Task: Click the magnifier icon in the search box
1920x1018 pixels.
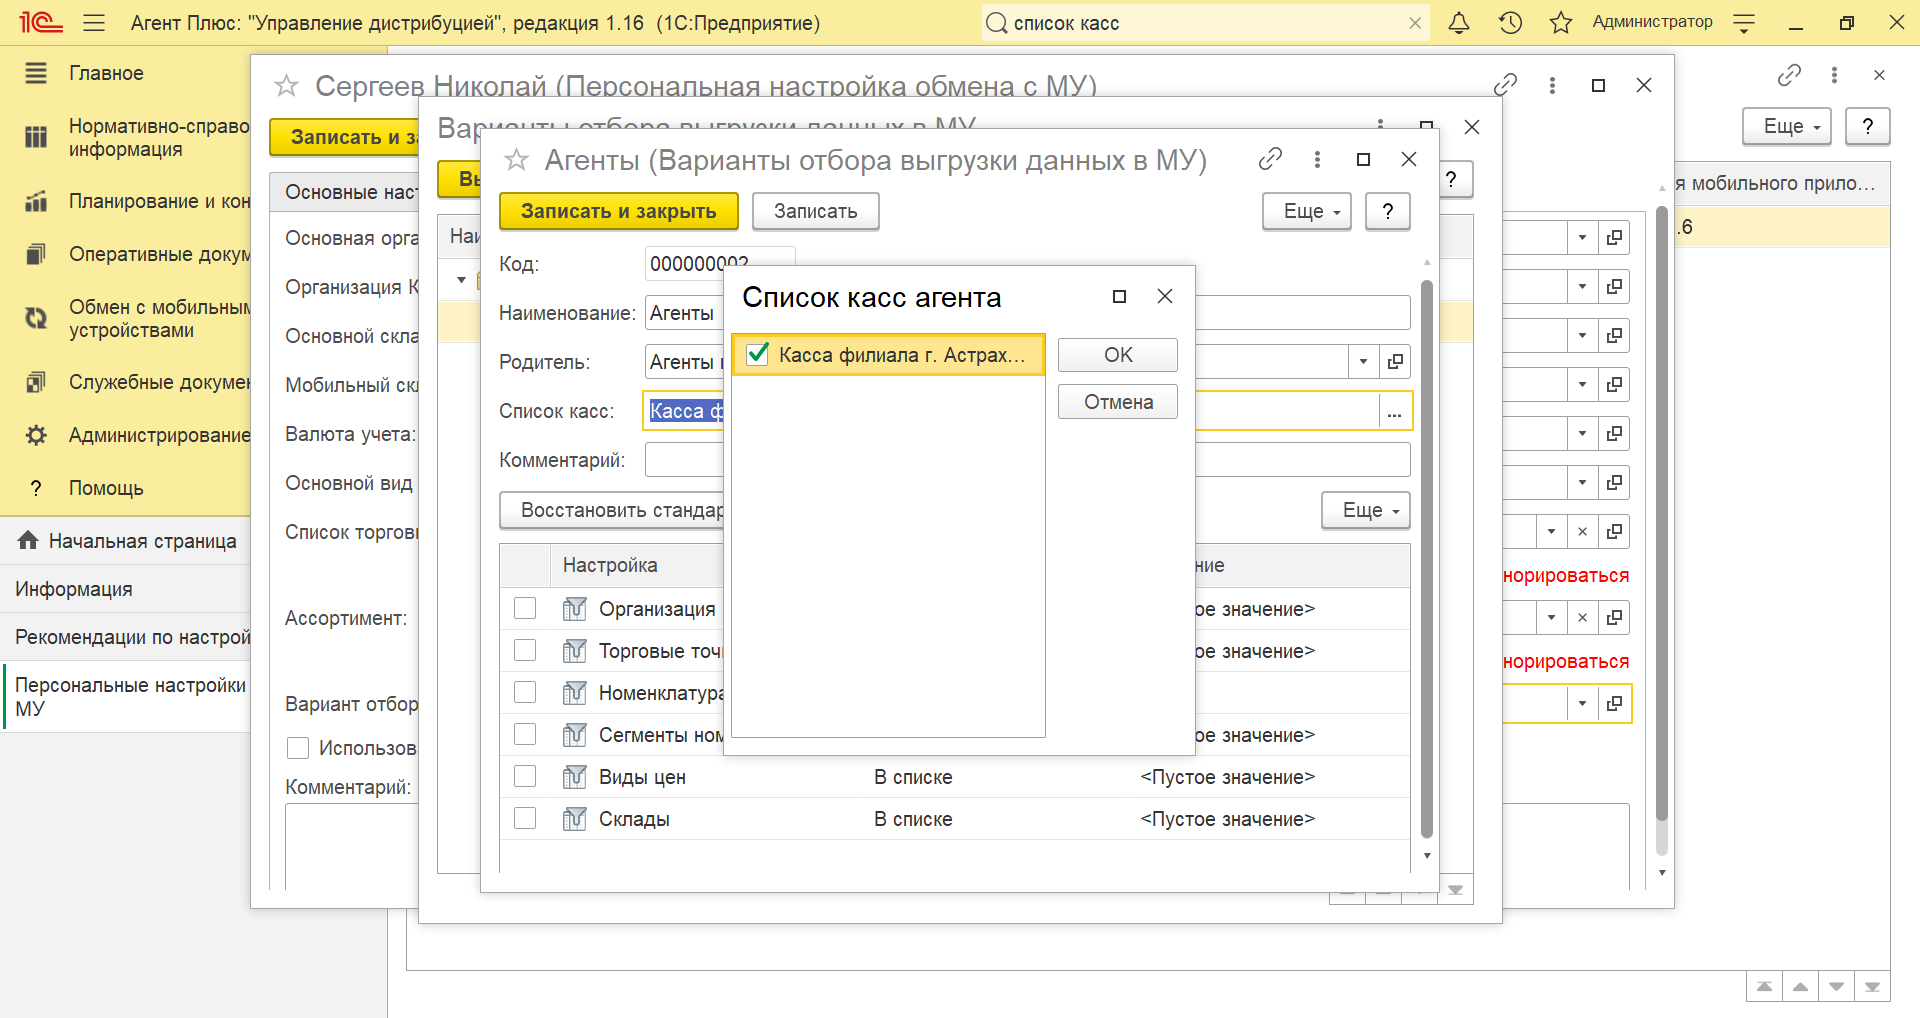Action: [x=996, y=23]
